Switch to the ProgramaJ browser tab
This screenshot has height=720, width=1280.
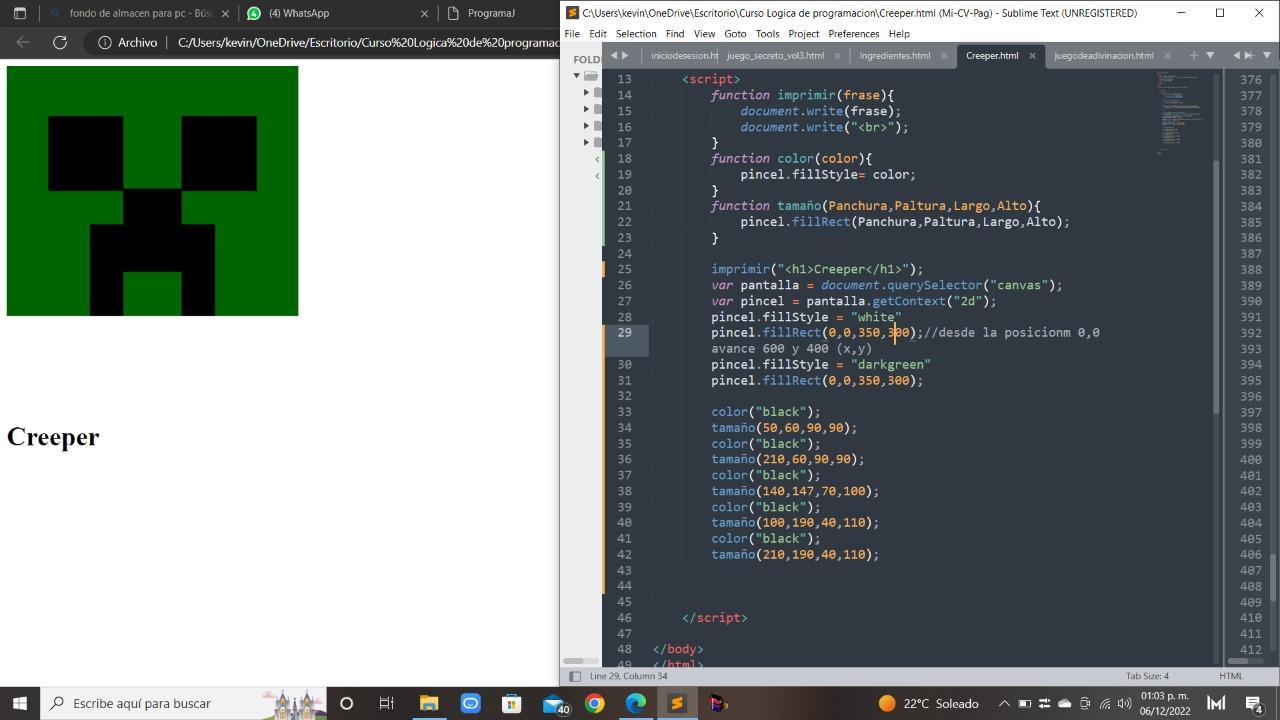[x=500, y=14]
